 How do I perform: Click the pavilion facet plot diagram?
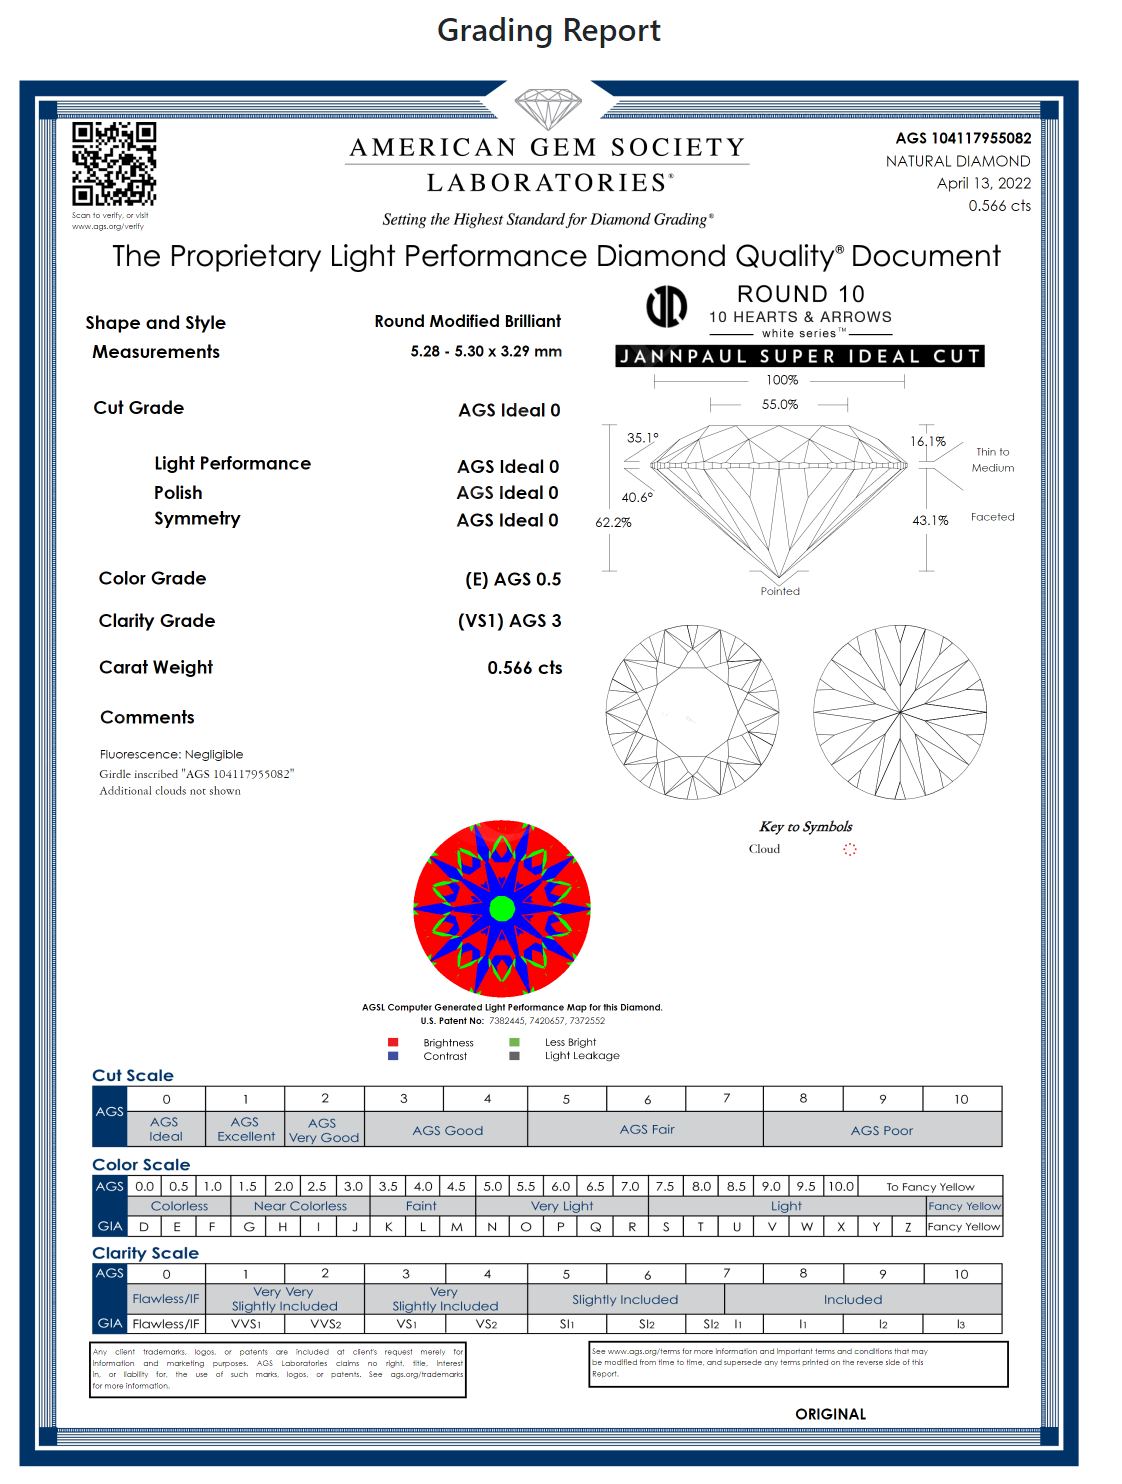pyautogui.click(x=900, y=712)
